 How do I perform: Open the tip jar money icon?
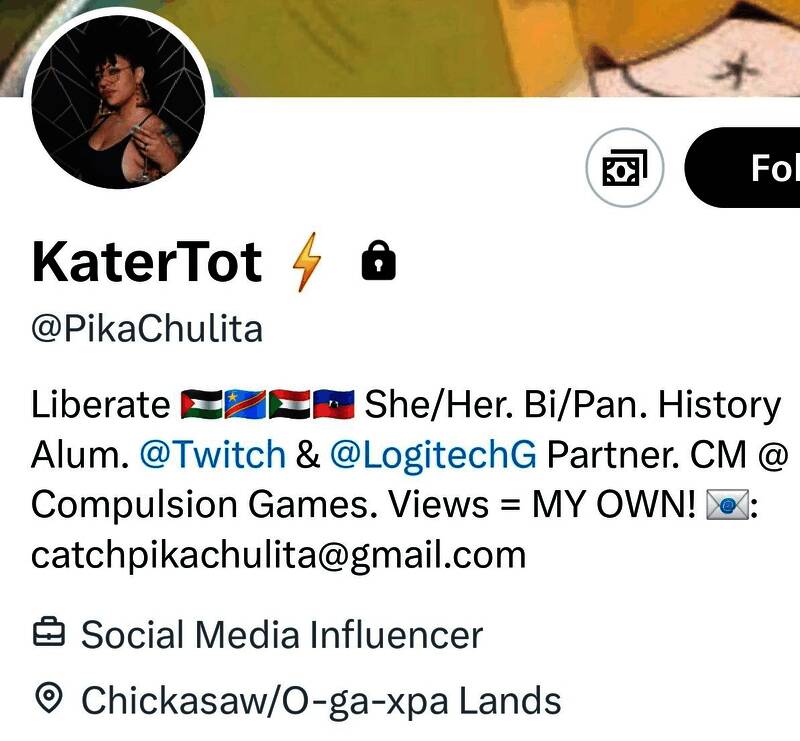coord(625,167)
